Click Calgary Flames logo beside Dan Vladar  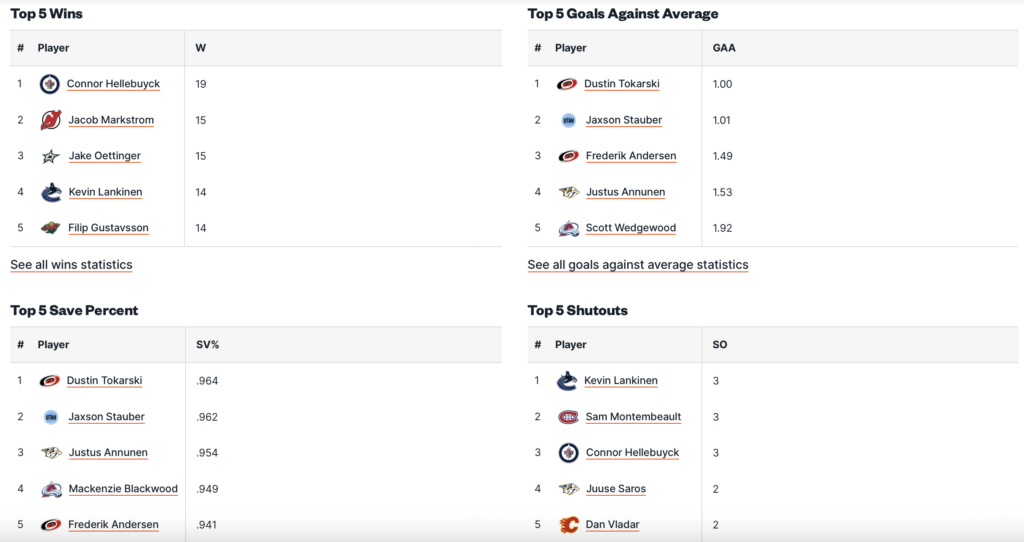point(568,525)
